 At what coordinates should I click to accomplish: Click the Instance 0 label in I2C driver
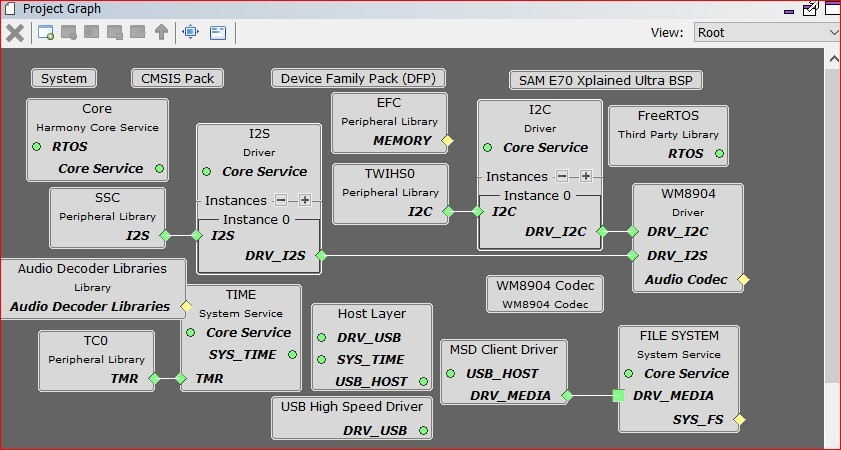(537, 196)
